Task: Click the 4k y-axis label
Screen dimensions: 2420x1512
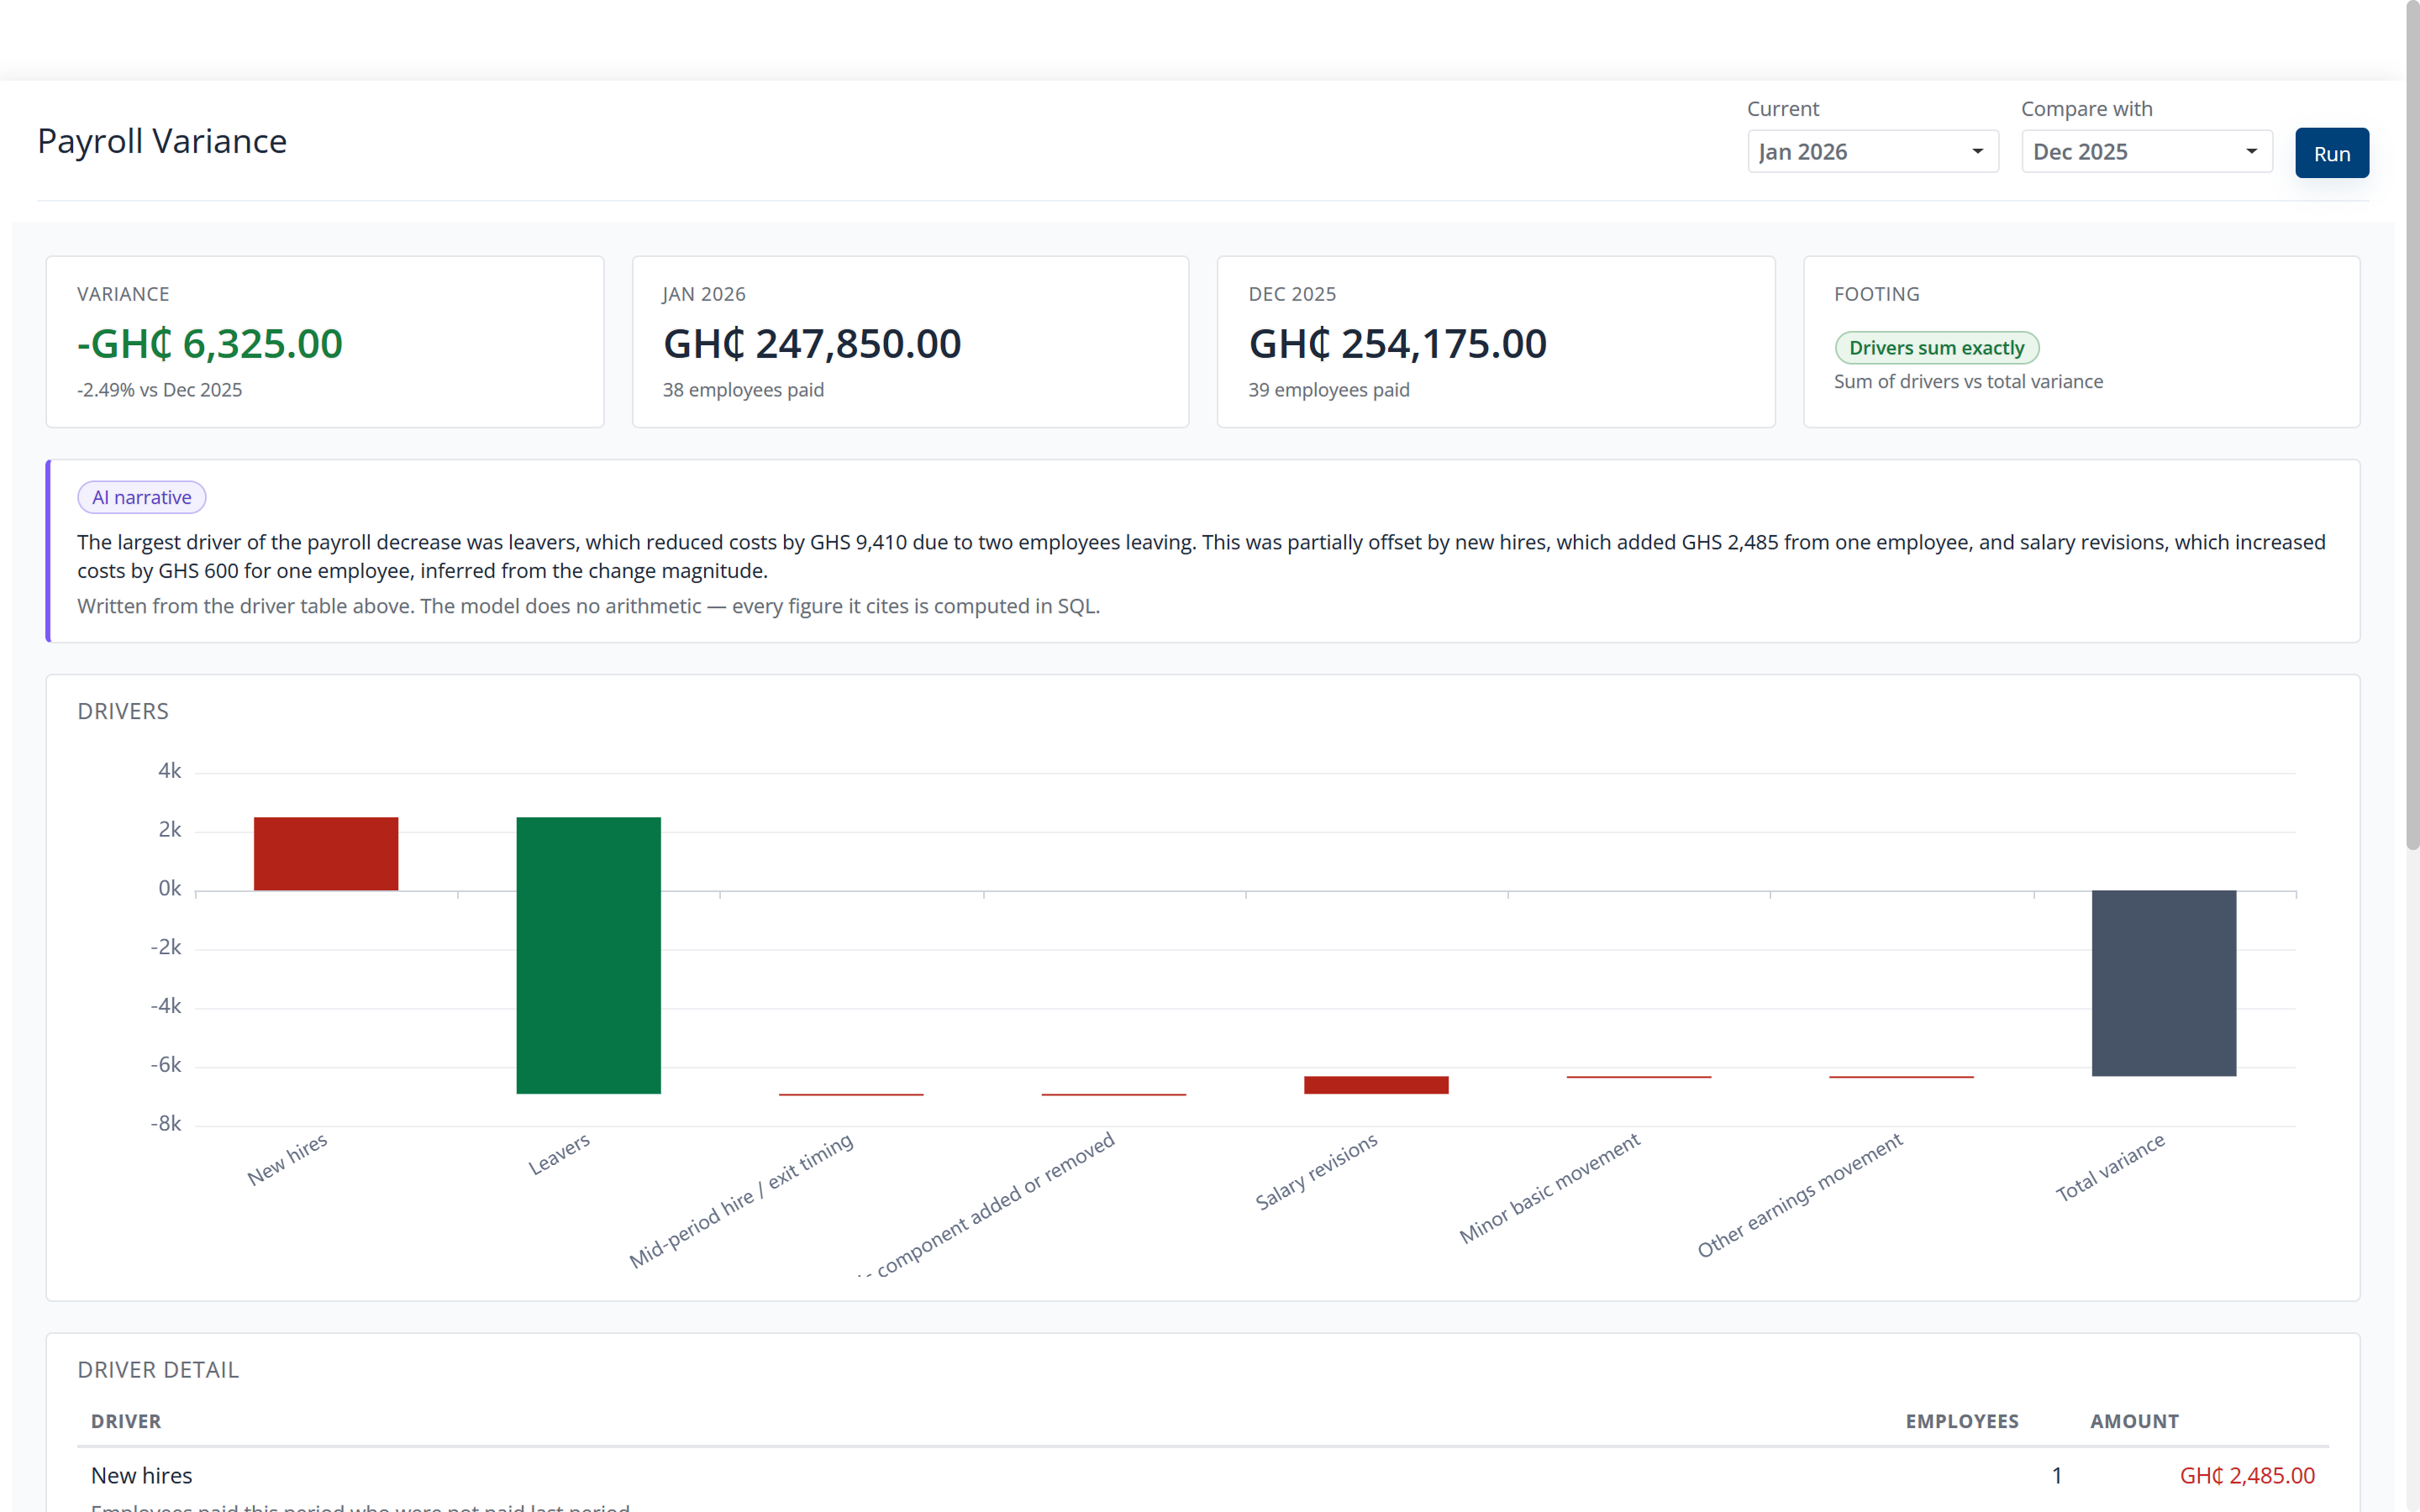Action: (x=169, y=771)
